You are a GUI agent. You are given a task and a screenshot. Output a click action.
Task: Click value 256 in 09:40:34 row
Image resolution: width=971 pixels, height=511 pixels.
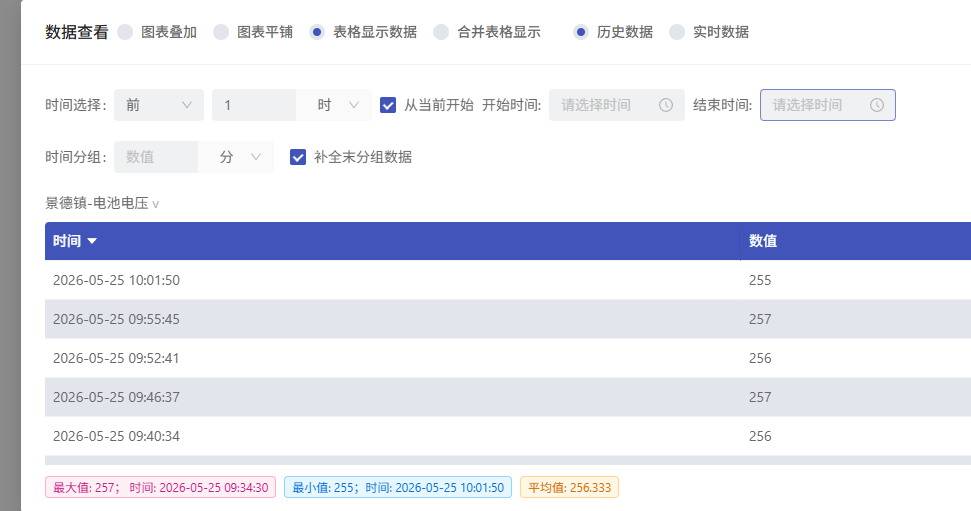pos(760,437)
